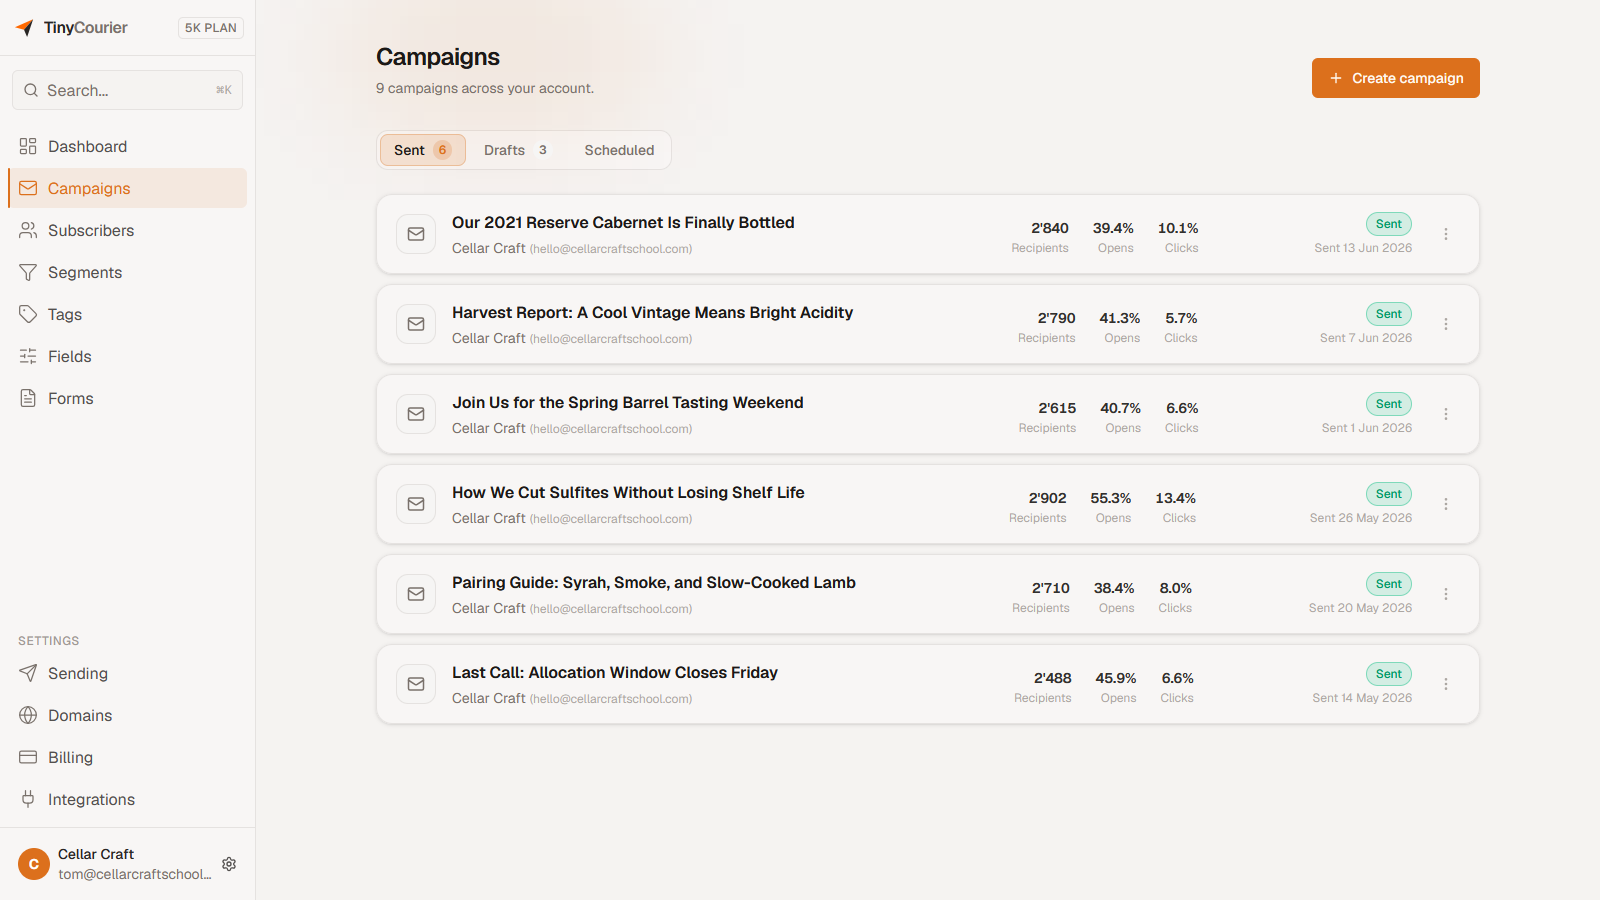1600x900 pixels.
Task: Open the Tags page
Action: pos(127,314)
